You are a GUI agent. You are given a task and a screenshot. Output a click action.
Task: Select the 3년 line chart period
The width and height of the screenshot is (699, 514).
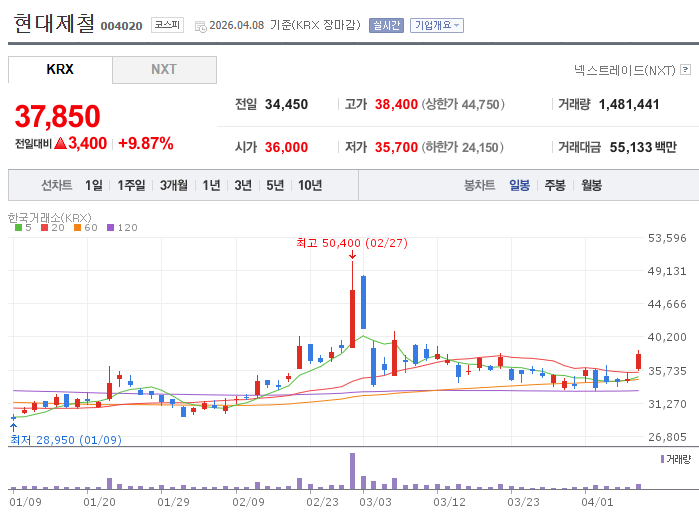point(243,185)
